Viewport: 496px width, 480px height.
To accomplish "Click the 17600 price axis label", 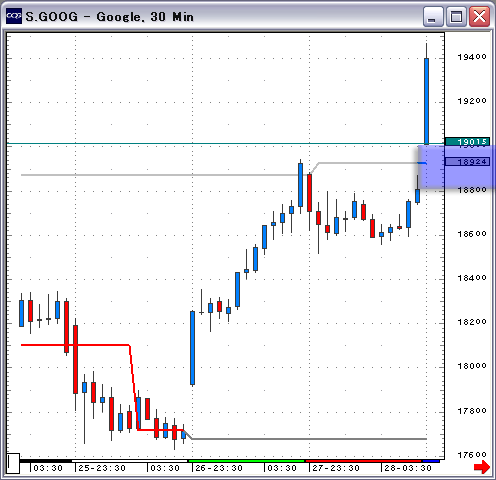I will pos(472,455).
